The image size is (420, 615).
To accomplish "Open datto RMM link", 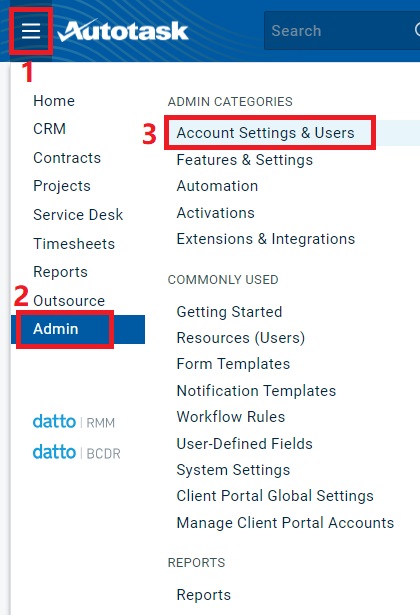I will [74, 422].
